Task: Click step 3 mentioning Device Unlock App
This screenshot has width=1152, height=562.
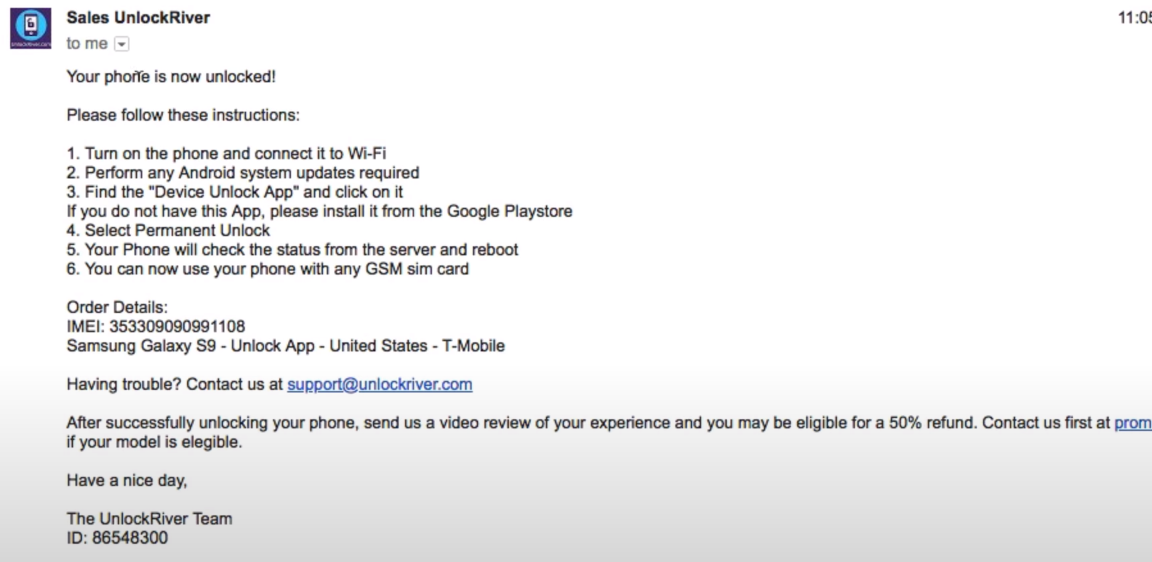Action: pos(235,192)
